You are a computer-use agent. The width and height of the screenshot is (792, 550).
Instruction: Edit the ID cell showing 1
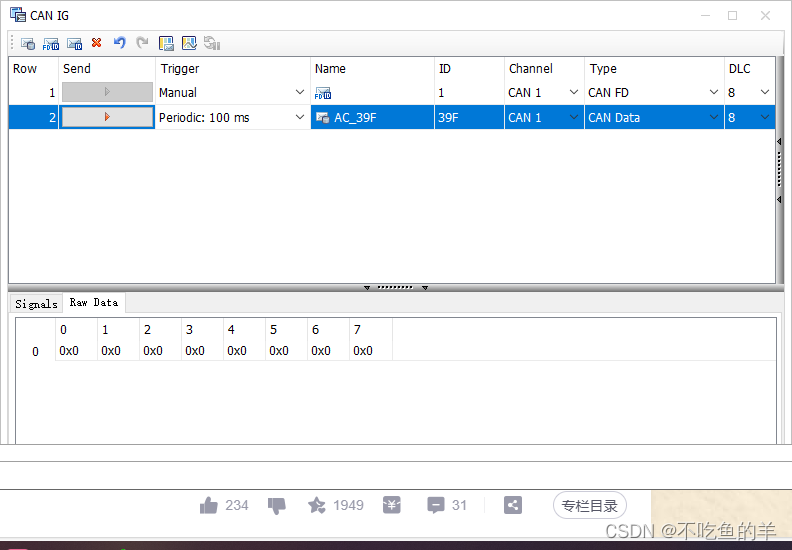pos(469,92)
